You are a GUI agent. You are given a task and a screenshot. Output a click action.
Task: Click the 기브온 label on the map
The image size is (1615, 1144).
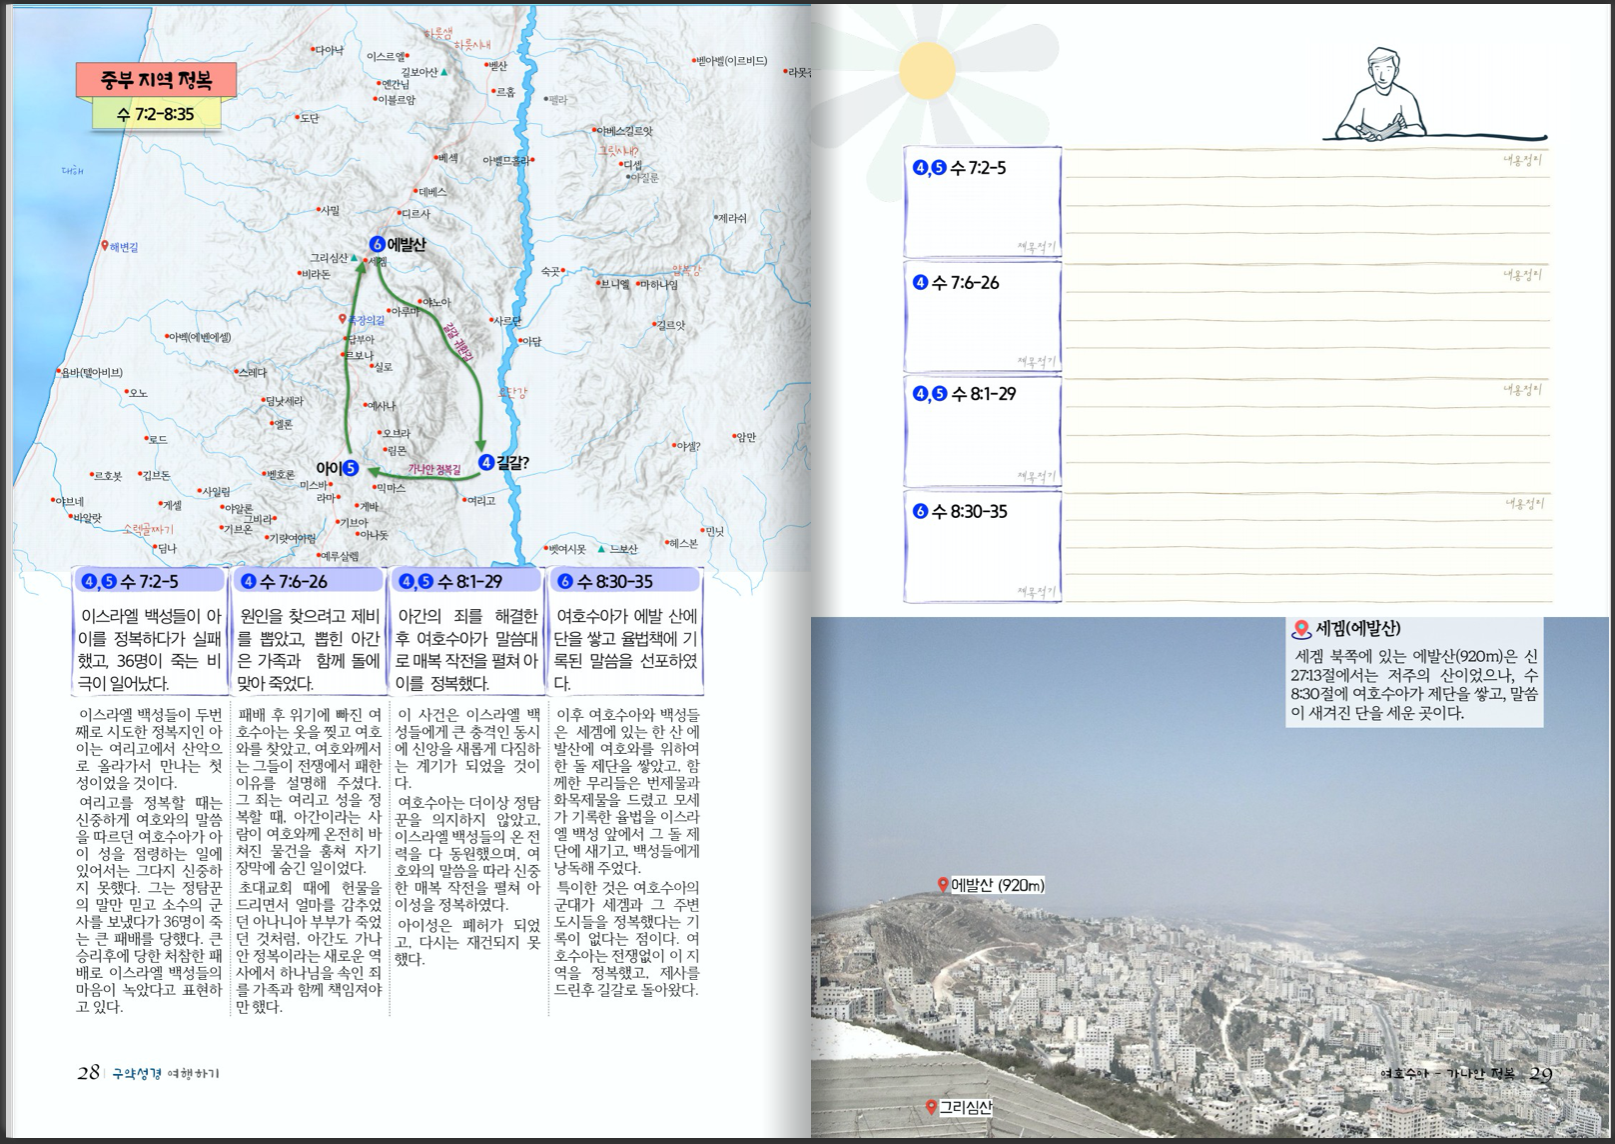tap(236, 529)
